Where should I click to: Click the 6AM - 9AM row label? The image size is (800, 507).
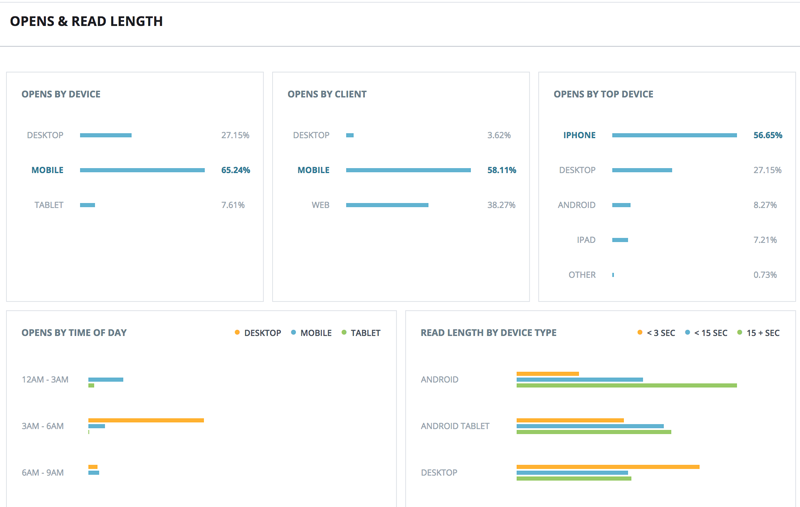click(42, 473)
